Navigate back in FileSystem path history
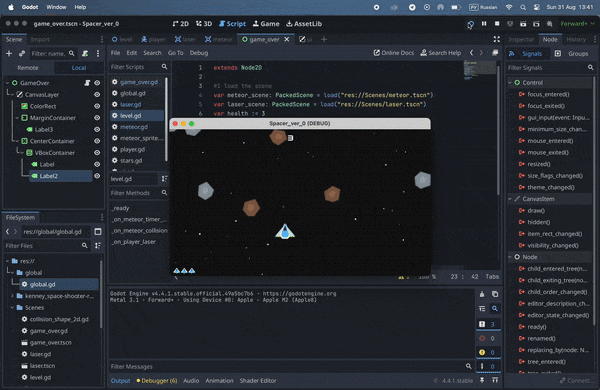The height and width of the screenshot is (390, 600). (x=7, y=232)
